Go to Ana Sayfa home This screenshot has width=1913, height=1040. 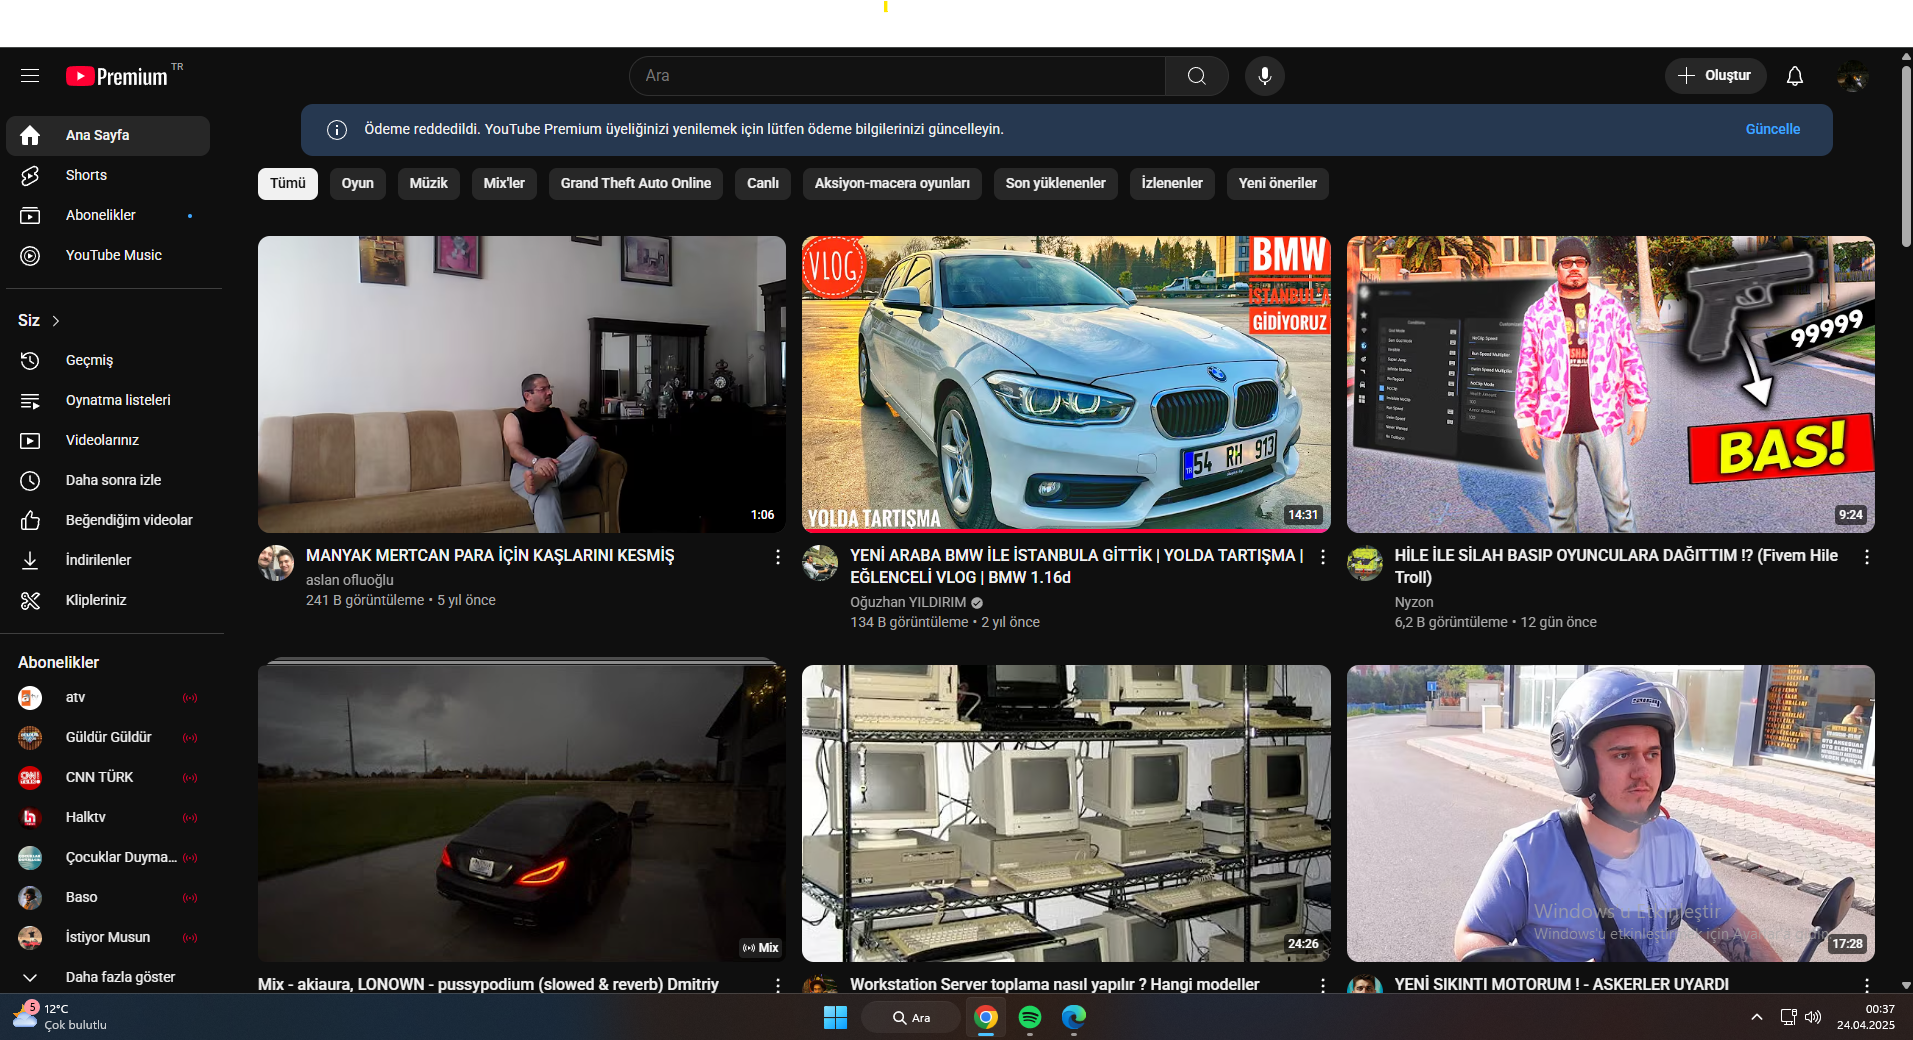click(x=108, y=135)
